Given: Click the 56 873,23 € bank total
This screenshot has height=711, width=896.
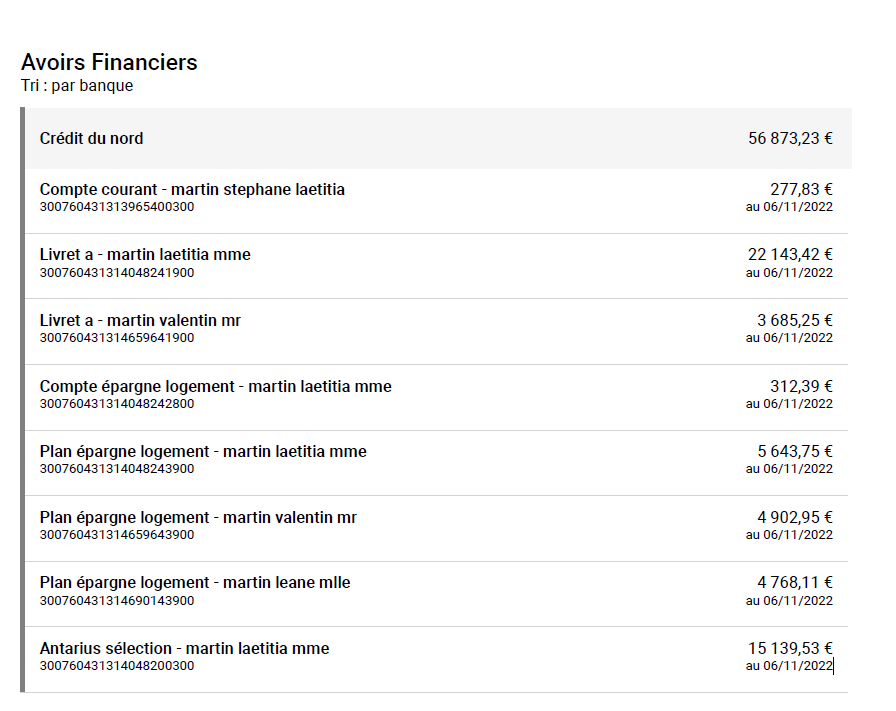Looking at the screenshot, I should click(x=790, y=138).
